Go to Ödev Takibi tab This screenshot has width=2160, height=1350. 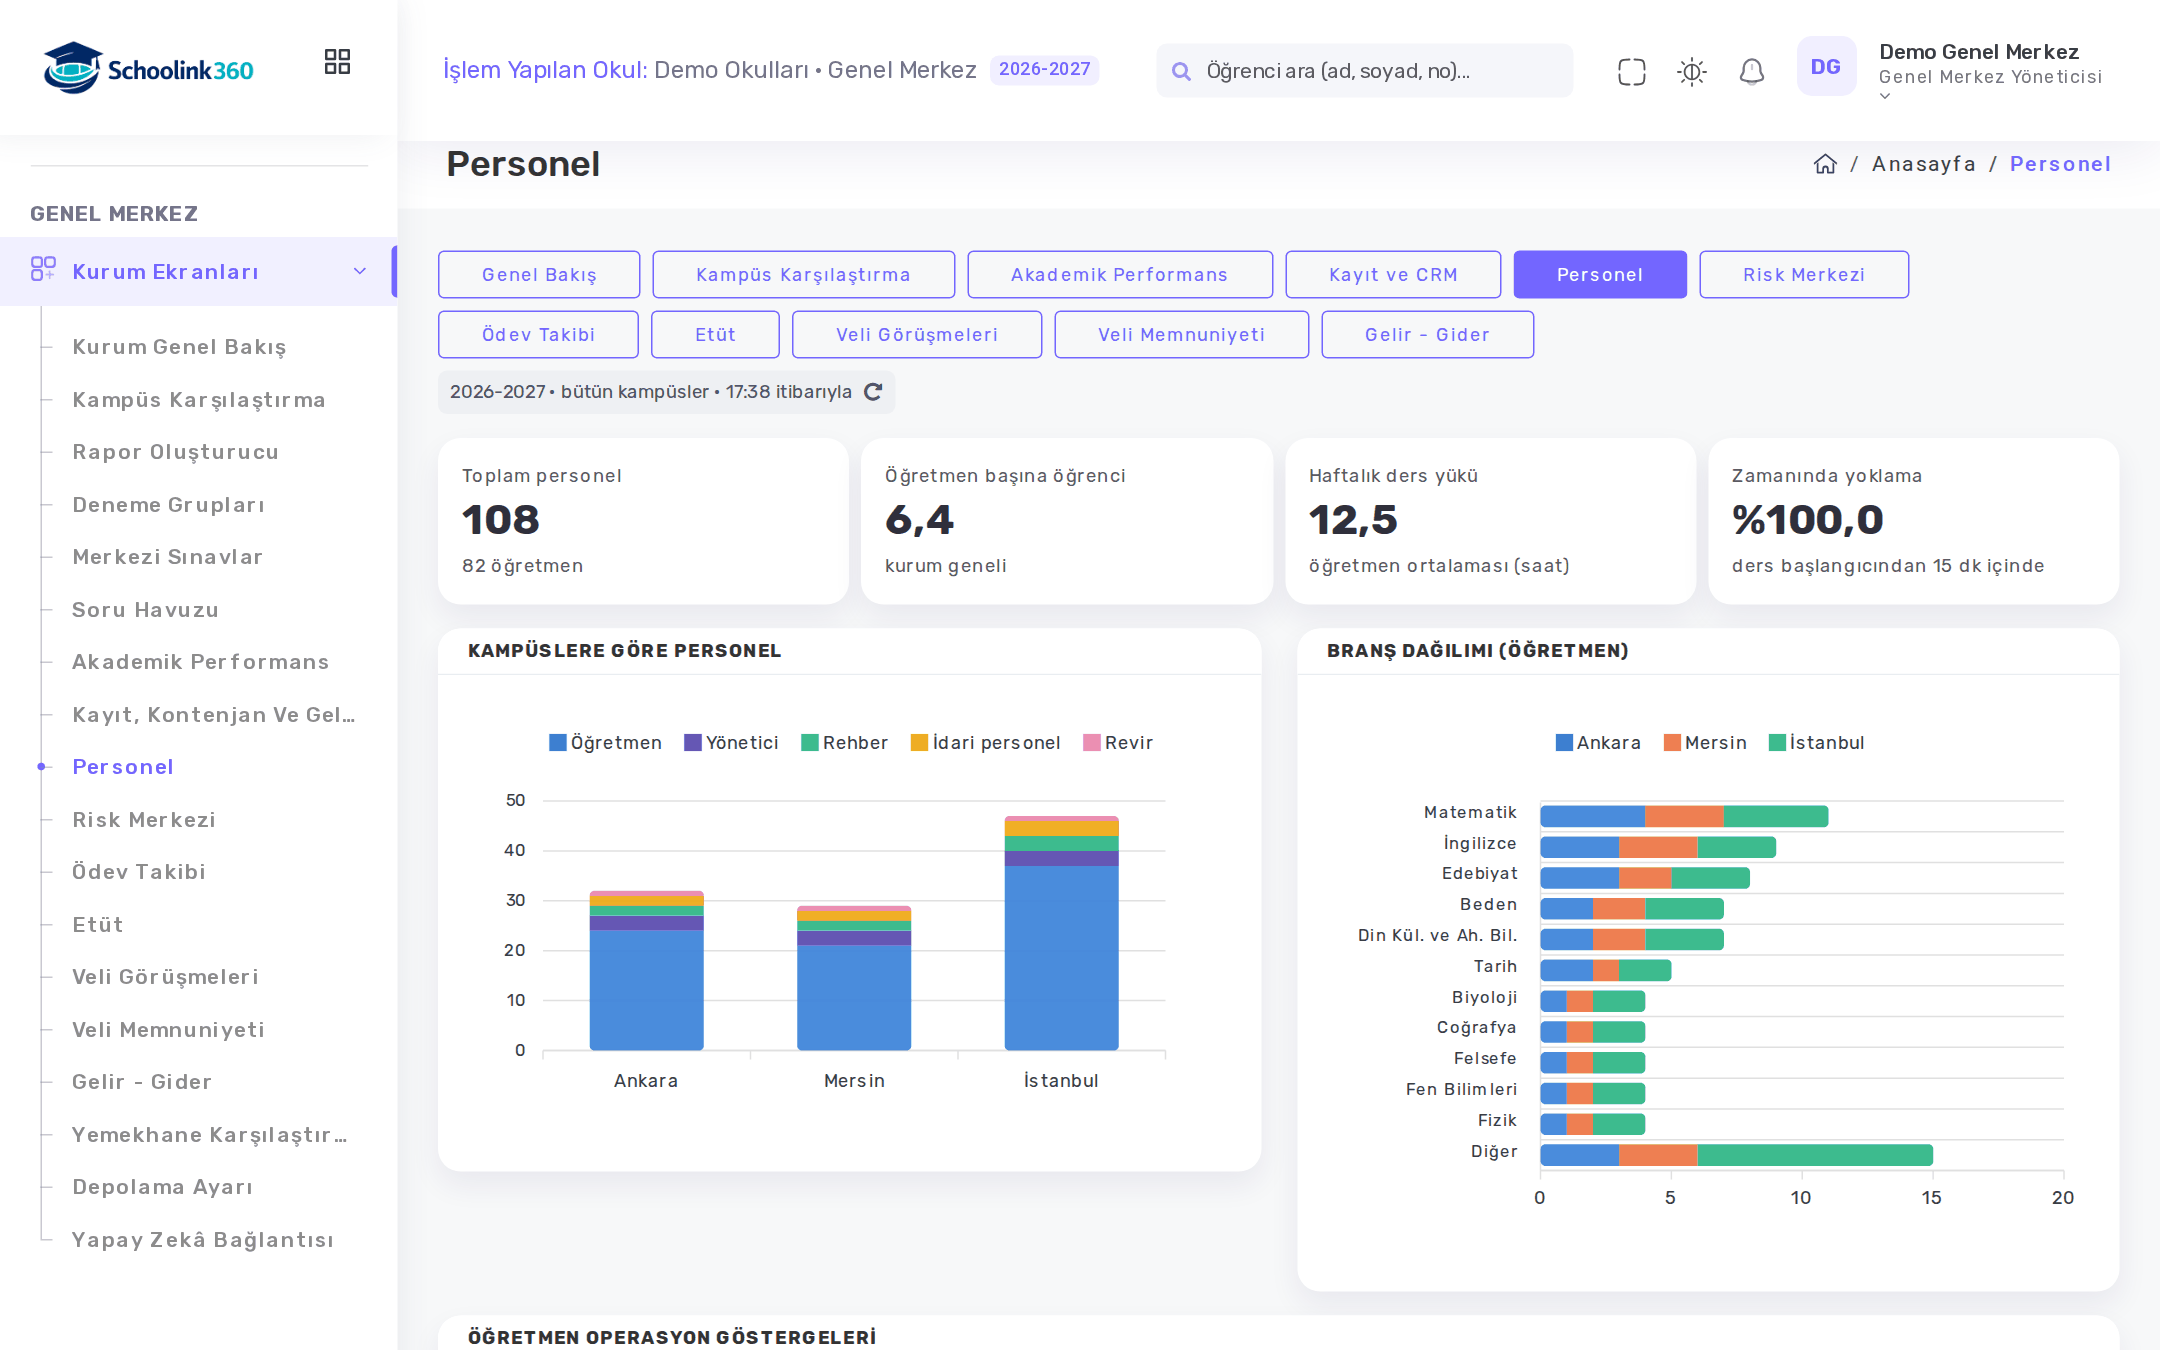[538, 334]
